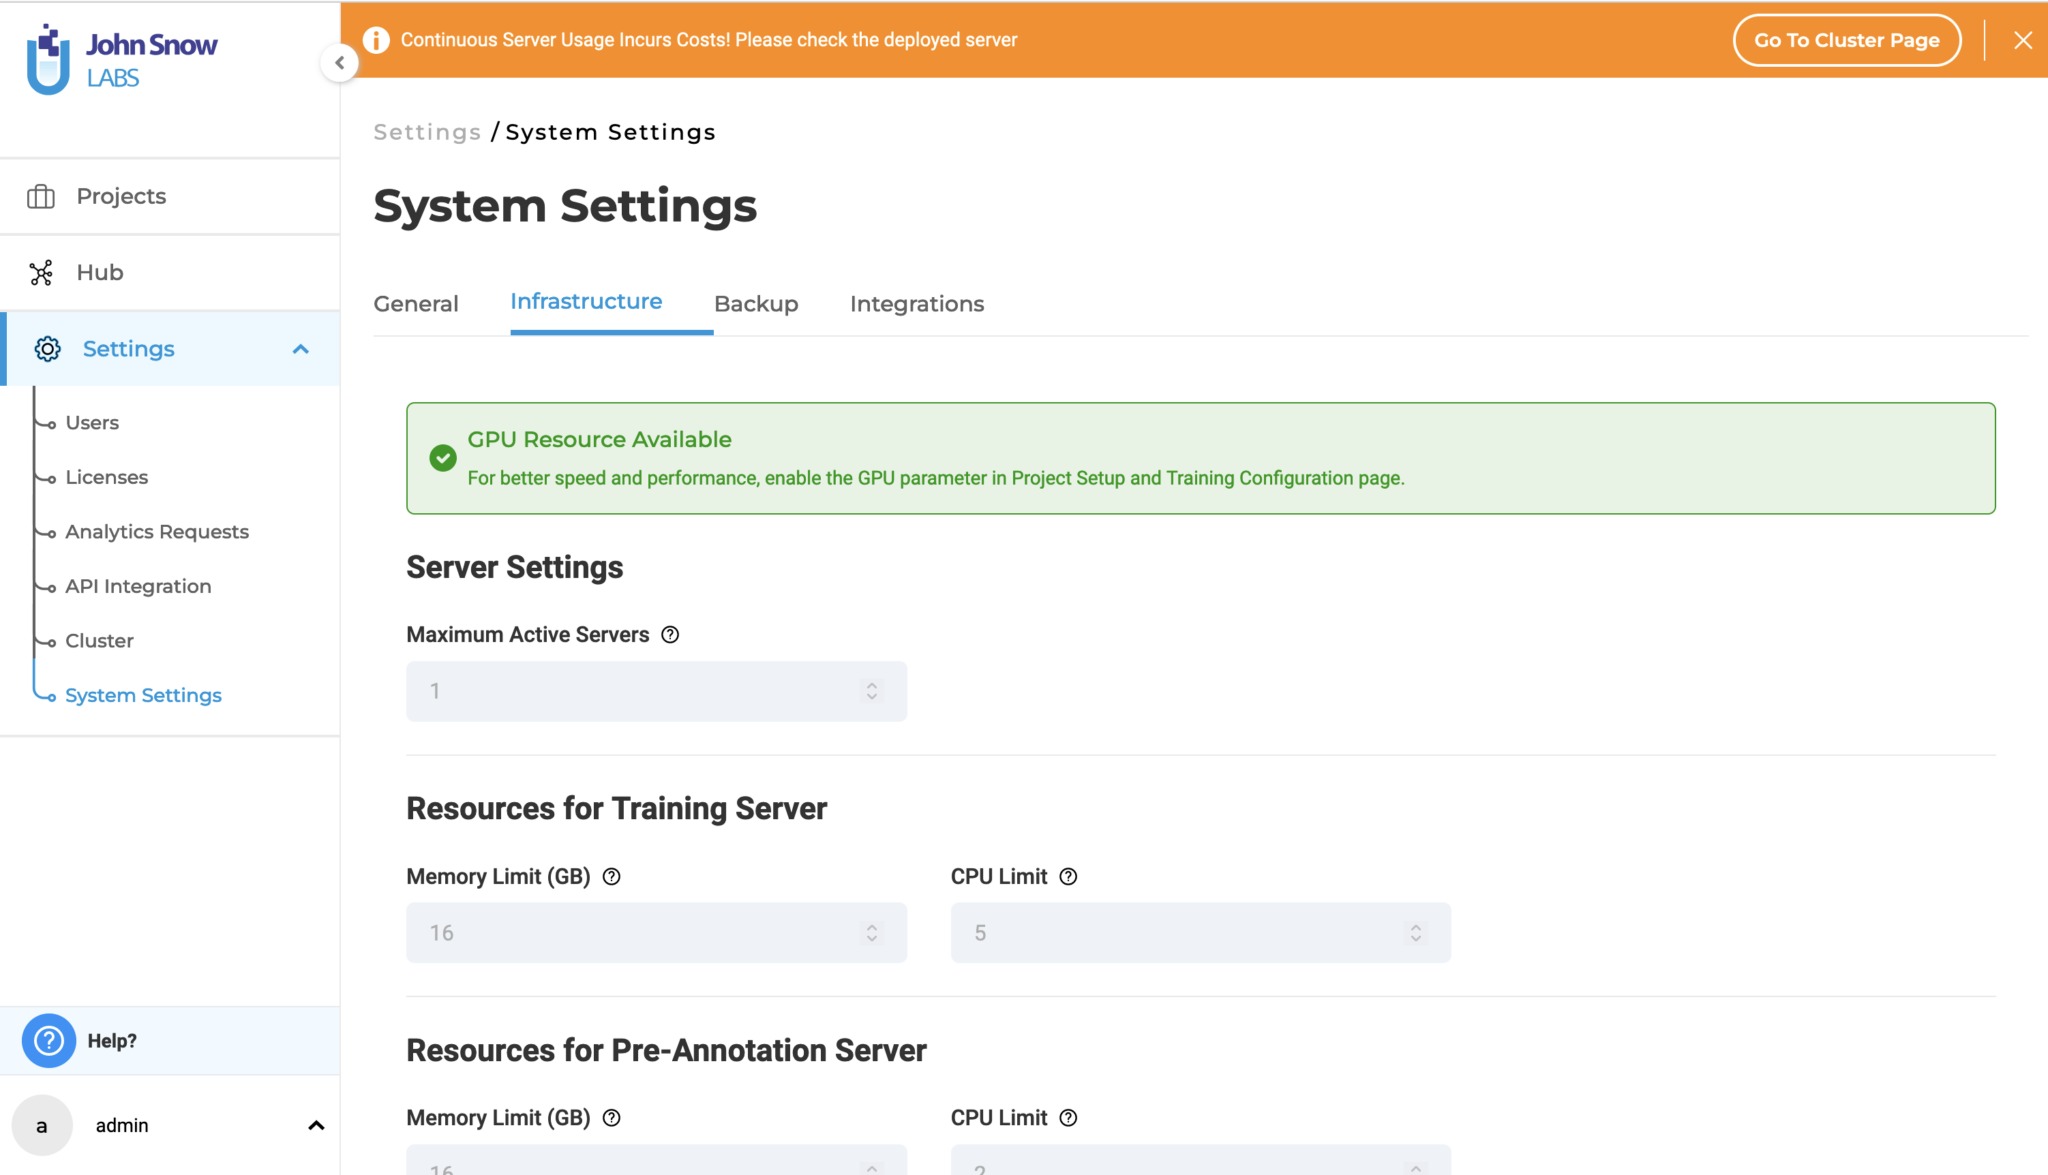Click Maximum Active Servers help icon

tap(670, 635)
